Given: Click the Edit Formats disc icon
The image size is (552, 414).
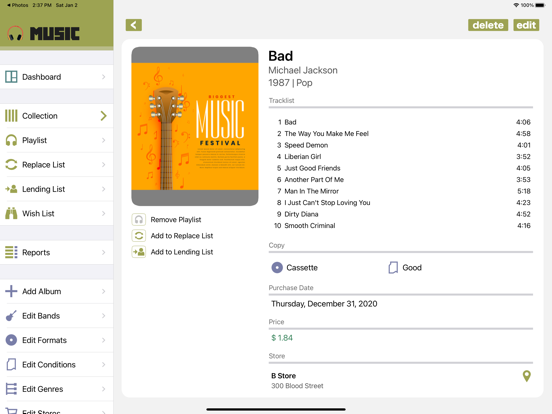Looking at the screenshot, I should click(x=11, y=340).
